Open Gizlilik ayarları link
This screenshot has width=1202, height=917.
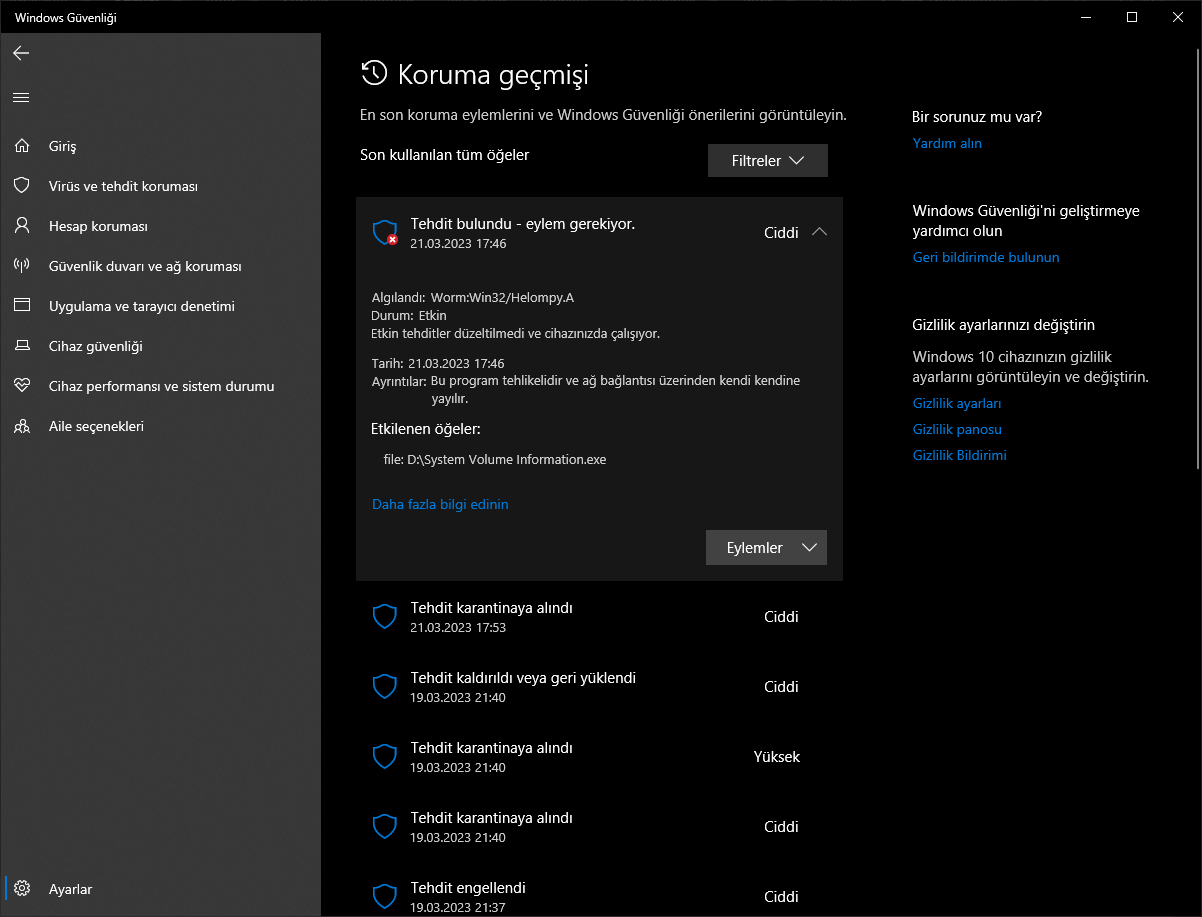coord(957,403)
